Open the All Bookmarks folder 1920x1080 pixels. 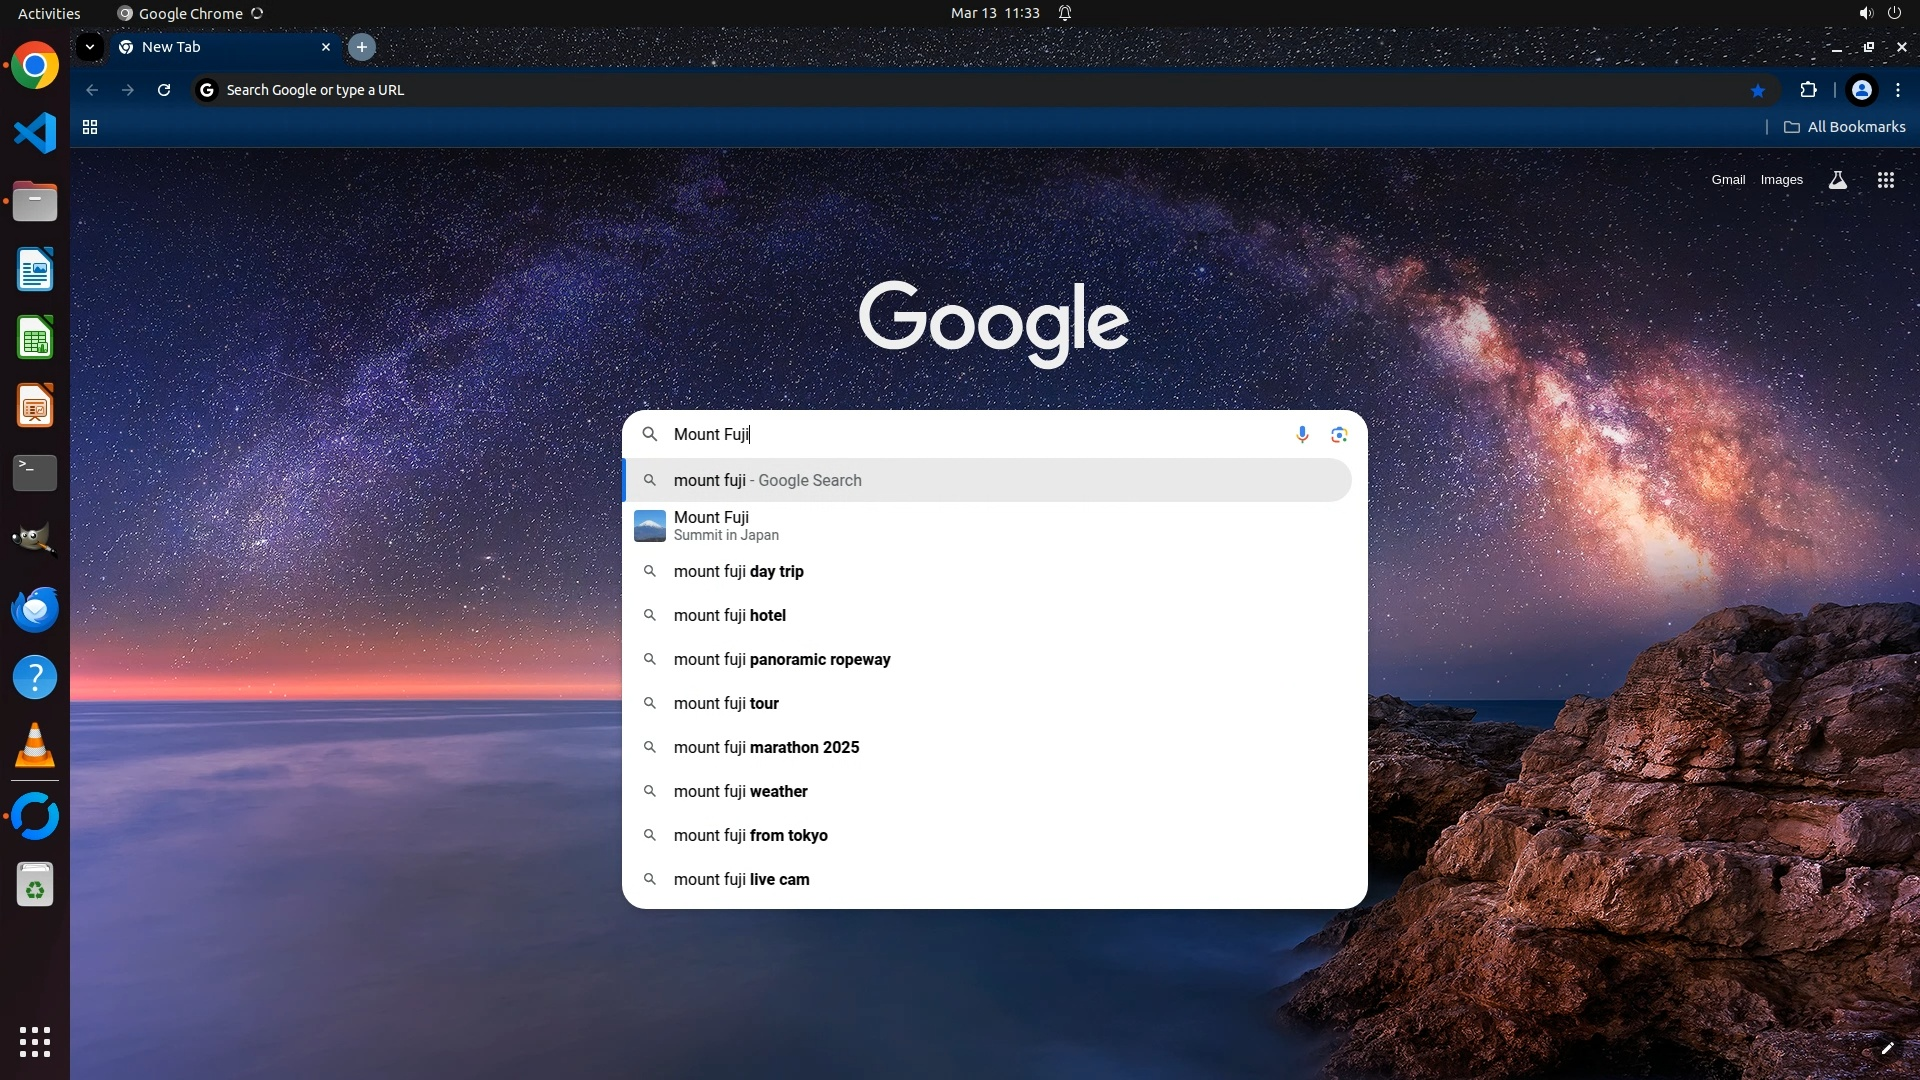point(1845,127)
